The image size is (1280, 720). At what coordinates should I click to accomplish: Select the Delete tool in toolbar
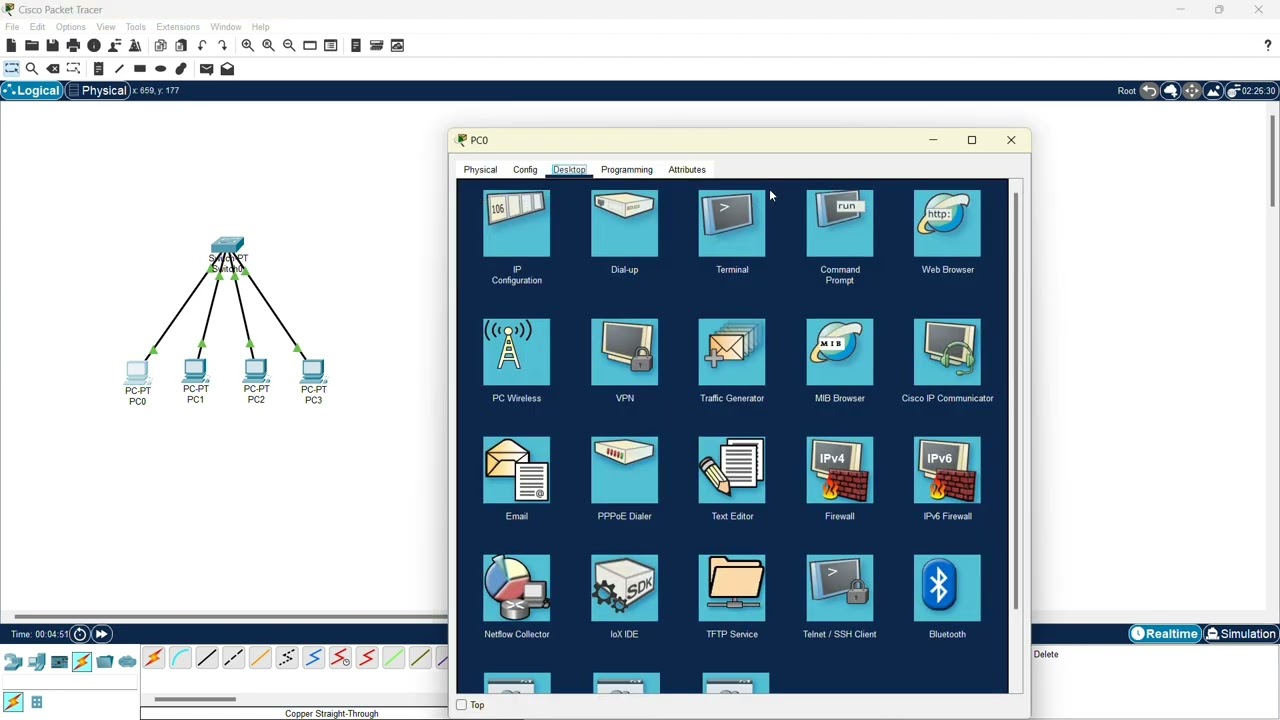[53, 68]
